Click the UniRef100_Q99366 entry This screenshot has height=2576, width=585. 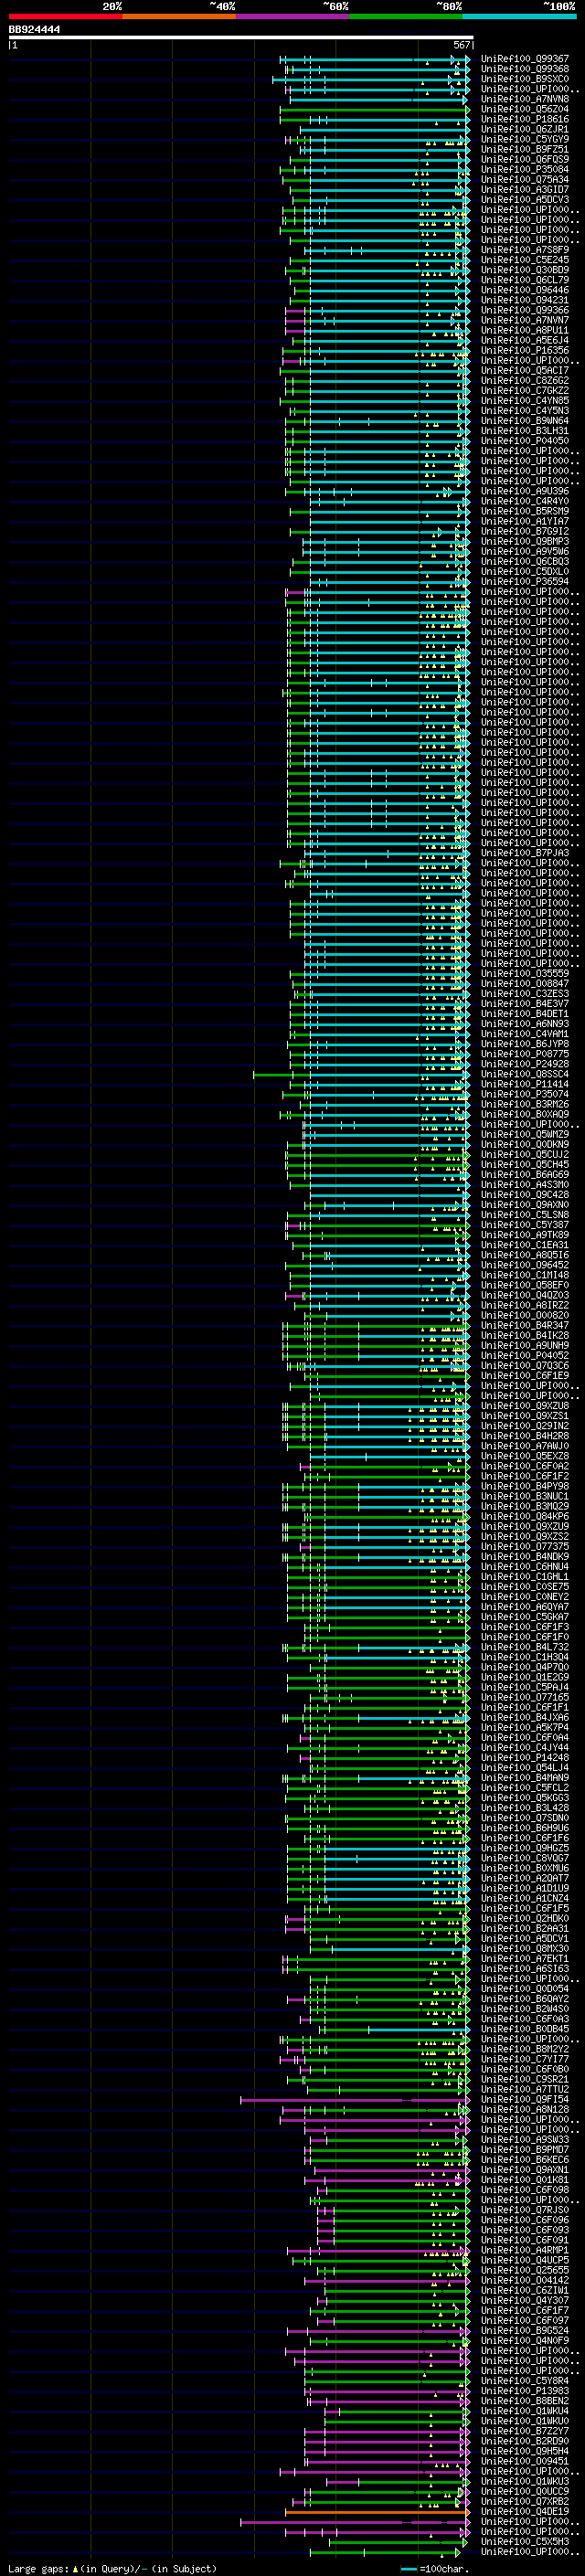(525, 310)
